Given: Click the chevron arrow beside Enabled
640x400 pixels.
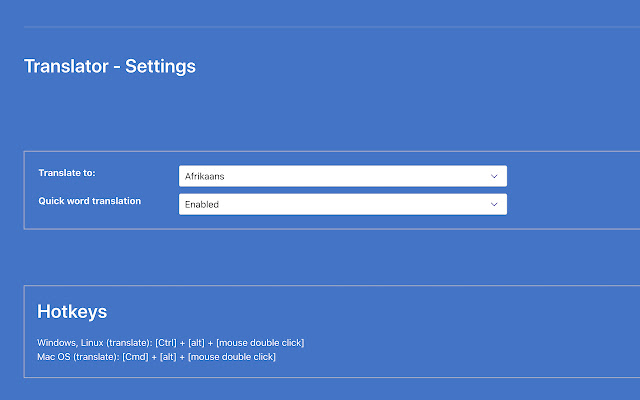Looking at the screenshot, I should pos(494,204).
